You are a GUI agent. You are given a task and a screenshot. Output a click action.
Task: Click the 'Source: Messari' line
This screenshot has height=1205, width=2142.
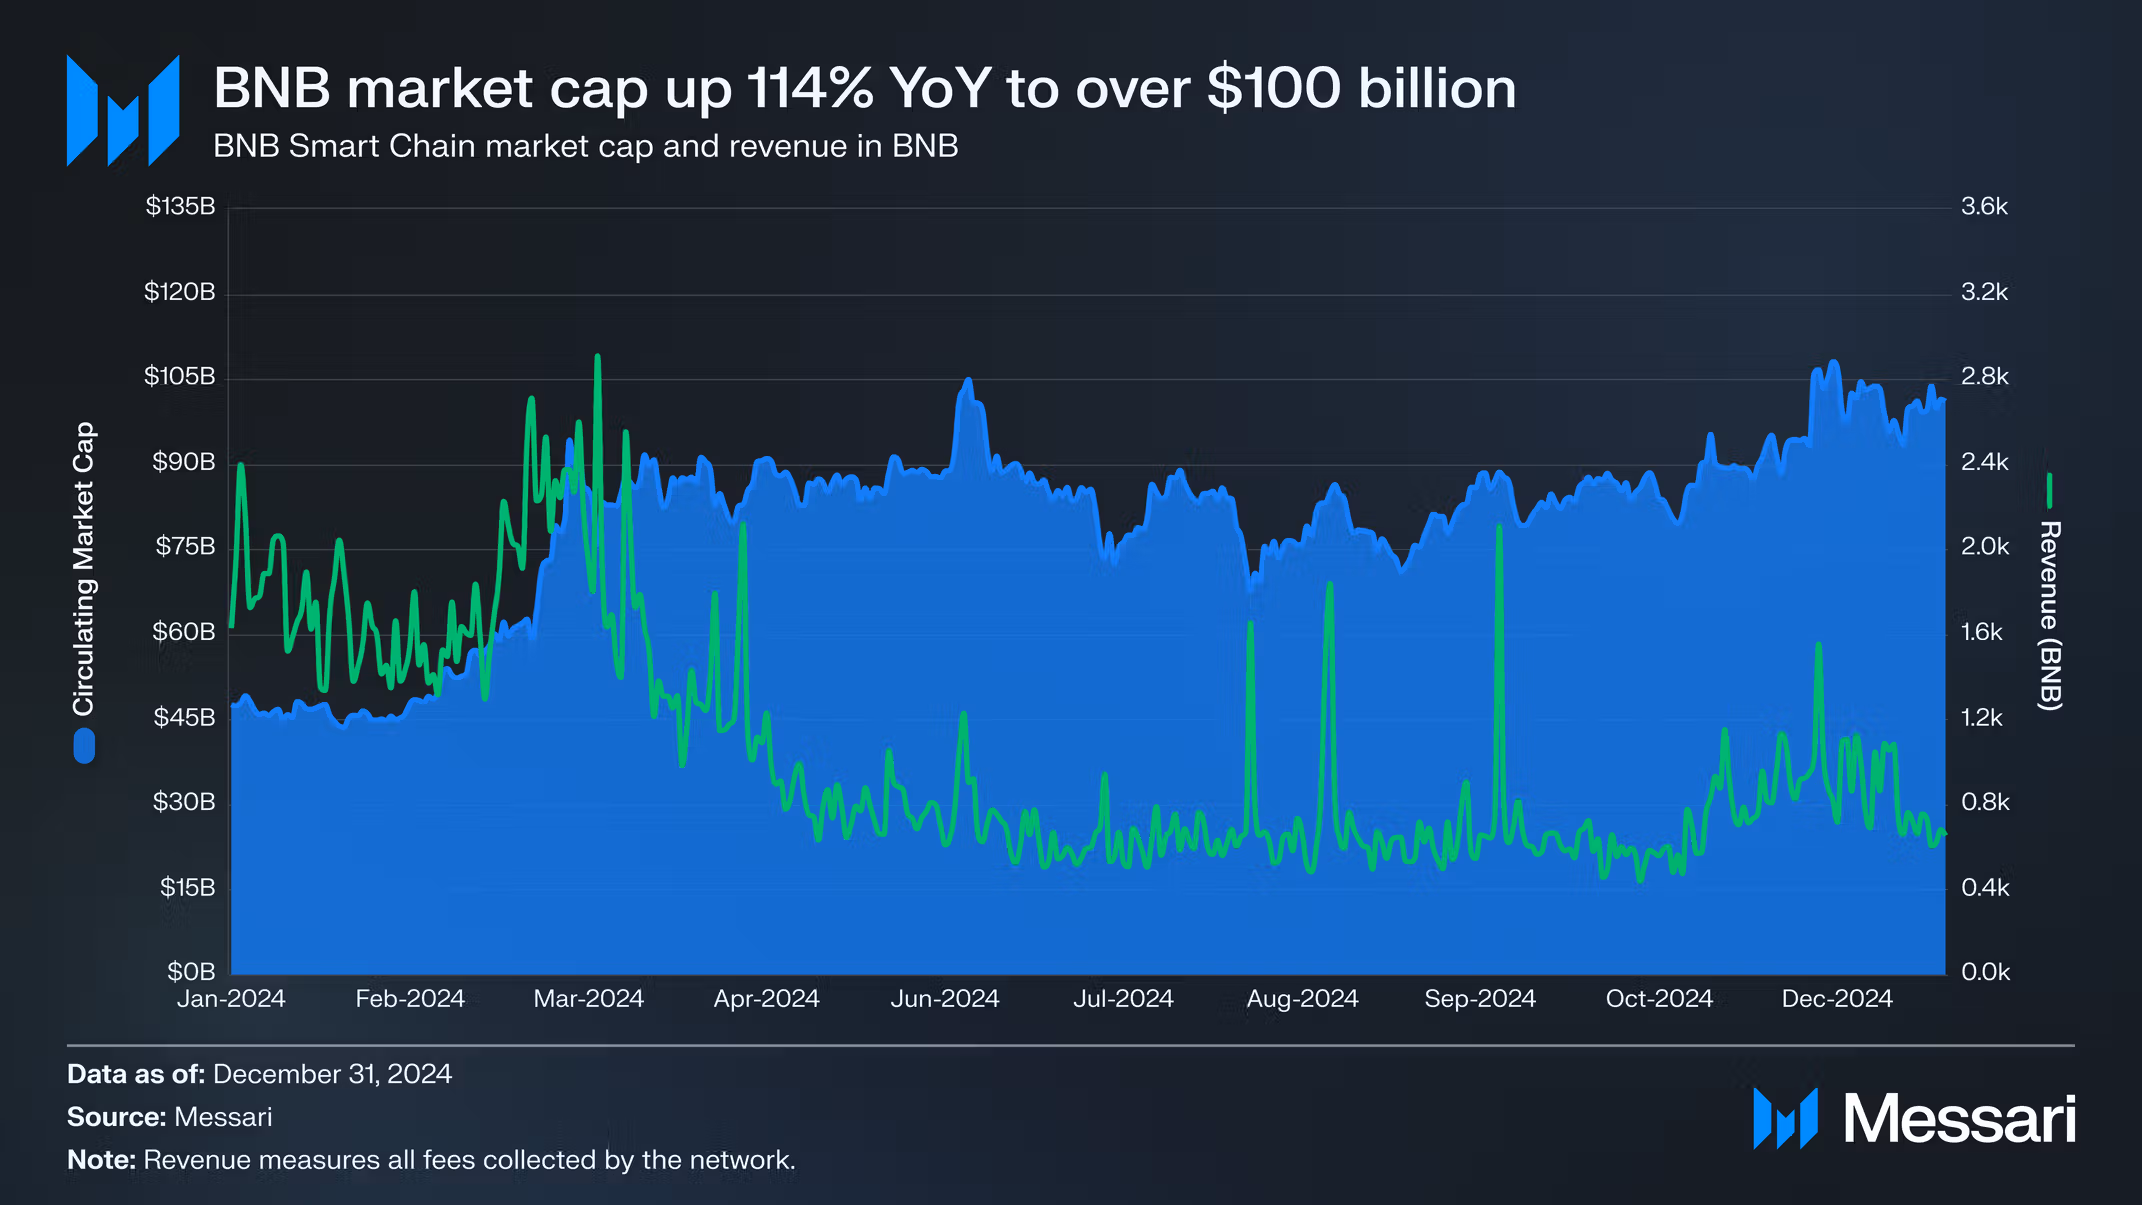pos(169,1117)
